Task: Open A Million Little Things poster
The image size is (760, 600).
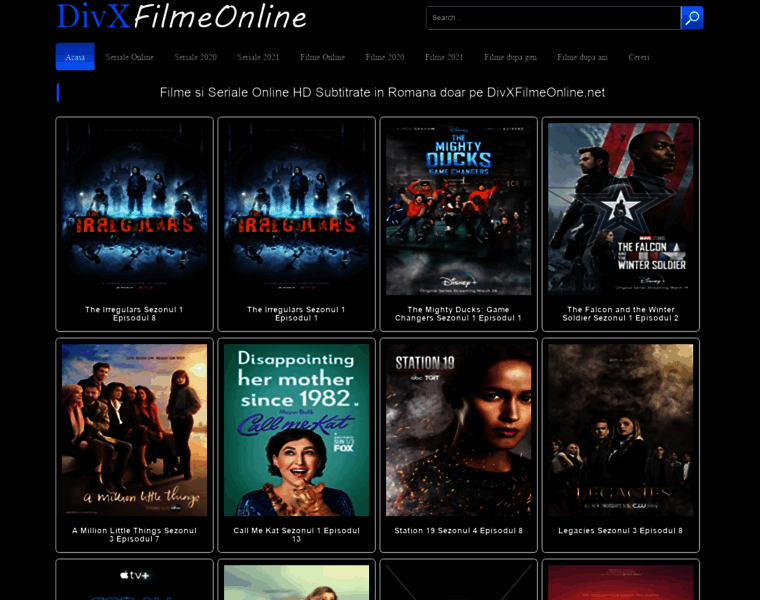Action: [x=134, y=429]
